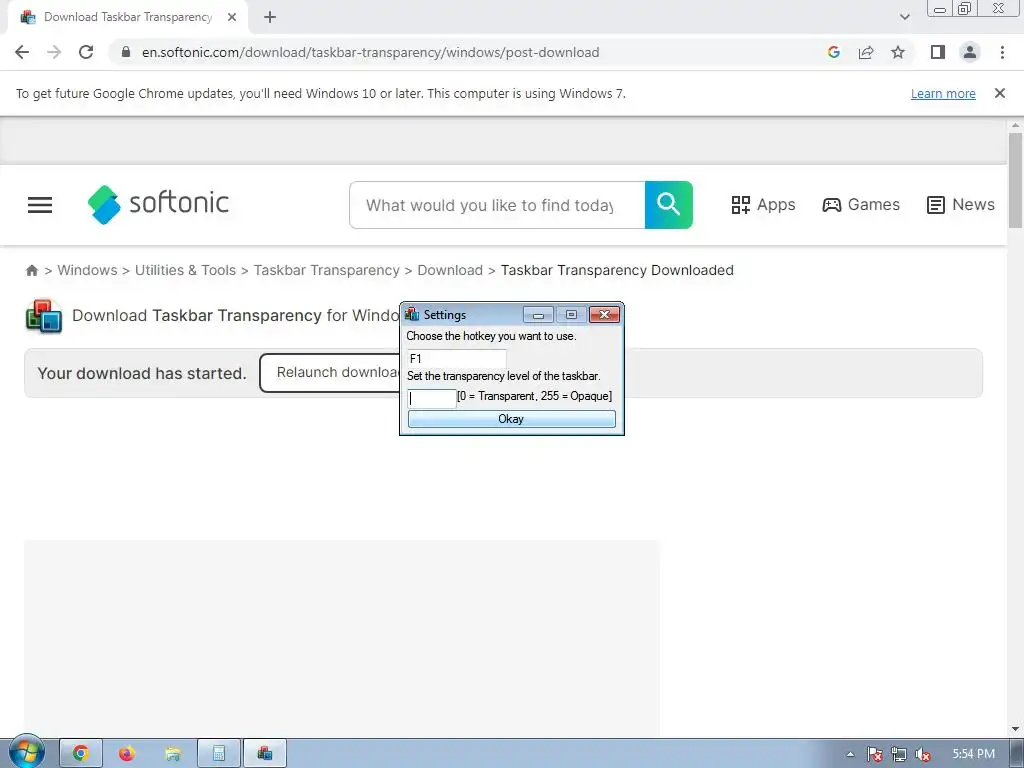Open the calculator taskbar item

click(219, 754)
